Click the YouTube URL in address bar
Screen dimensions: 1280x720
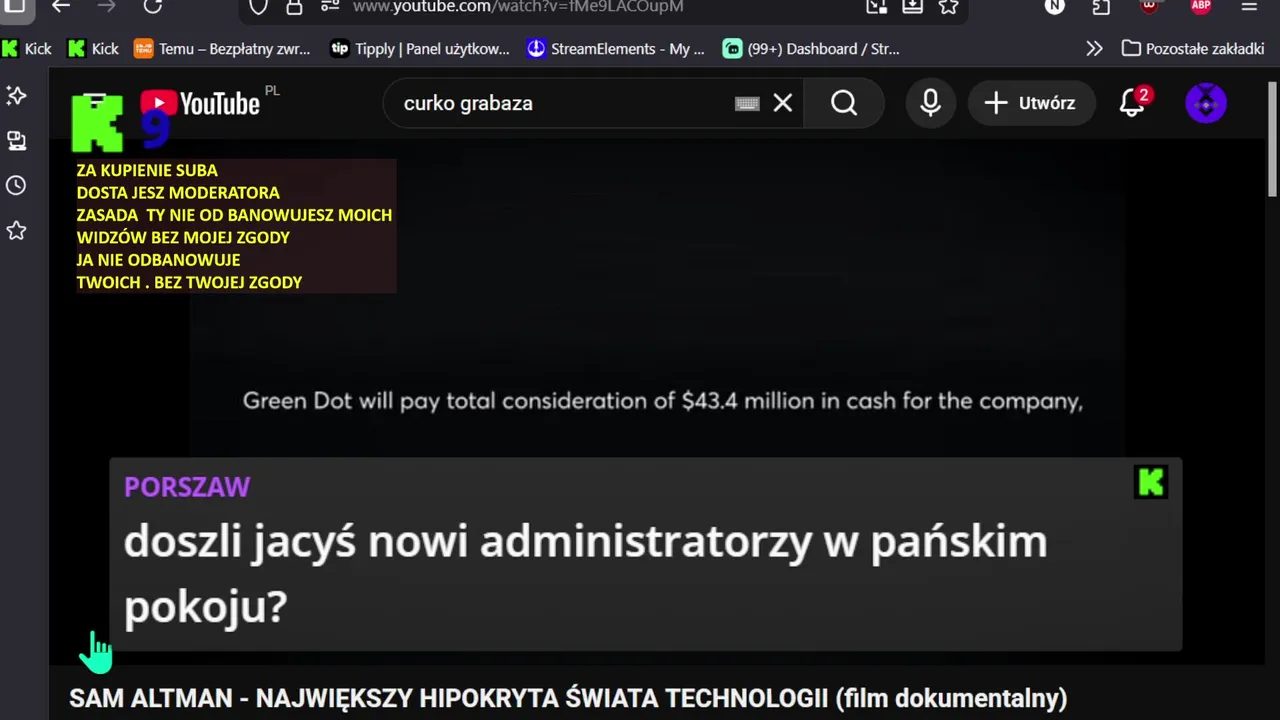[x=518, y=7]
